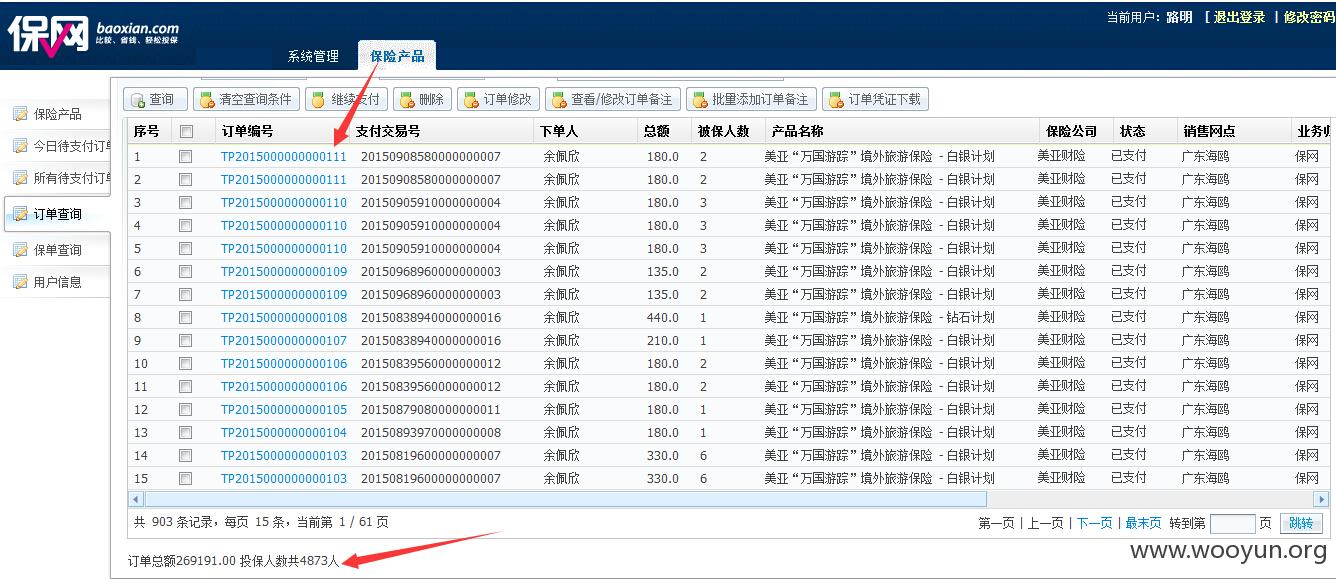This screenshot has width=1336, height=579.
Task: Open the 修改密码 link
Action: (x=1309, y=17)
